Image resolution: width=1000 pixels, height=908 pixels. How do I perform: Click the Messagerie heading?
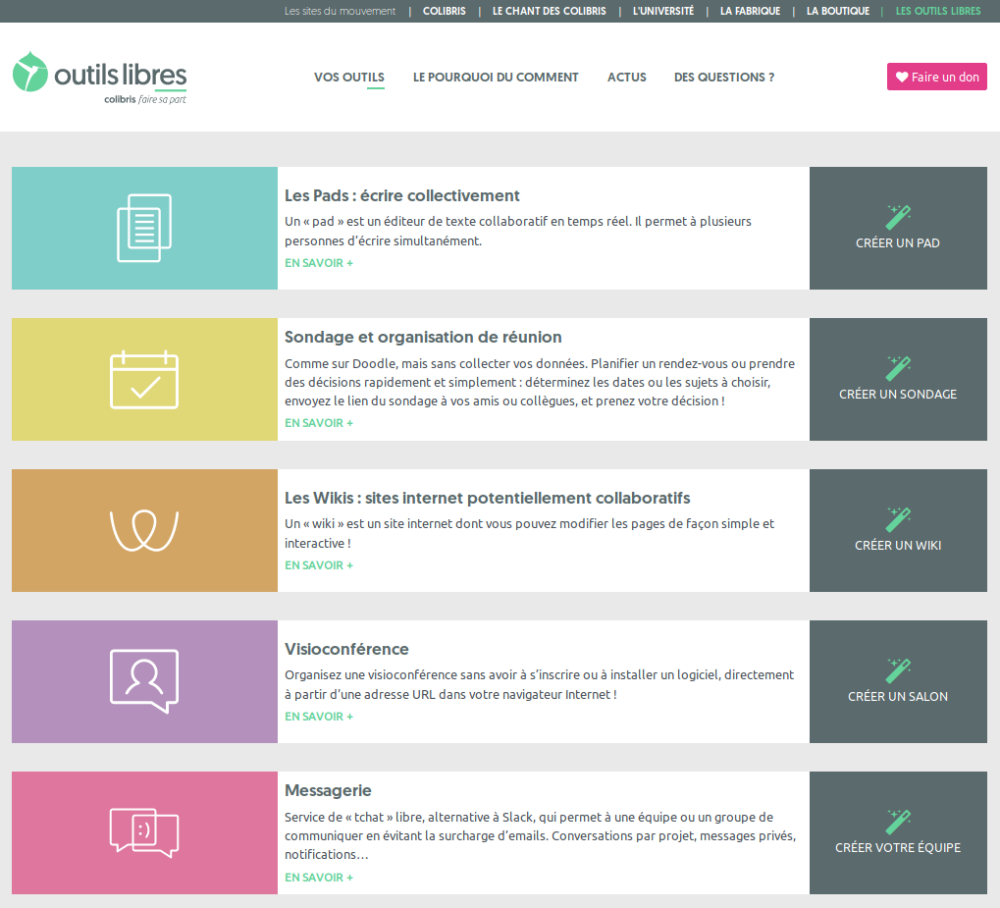pyautogui.click(x=328, y=791)
